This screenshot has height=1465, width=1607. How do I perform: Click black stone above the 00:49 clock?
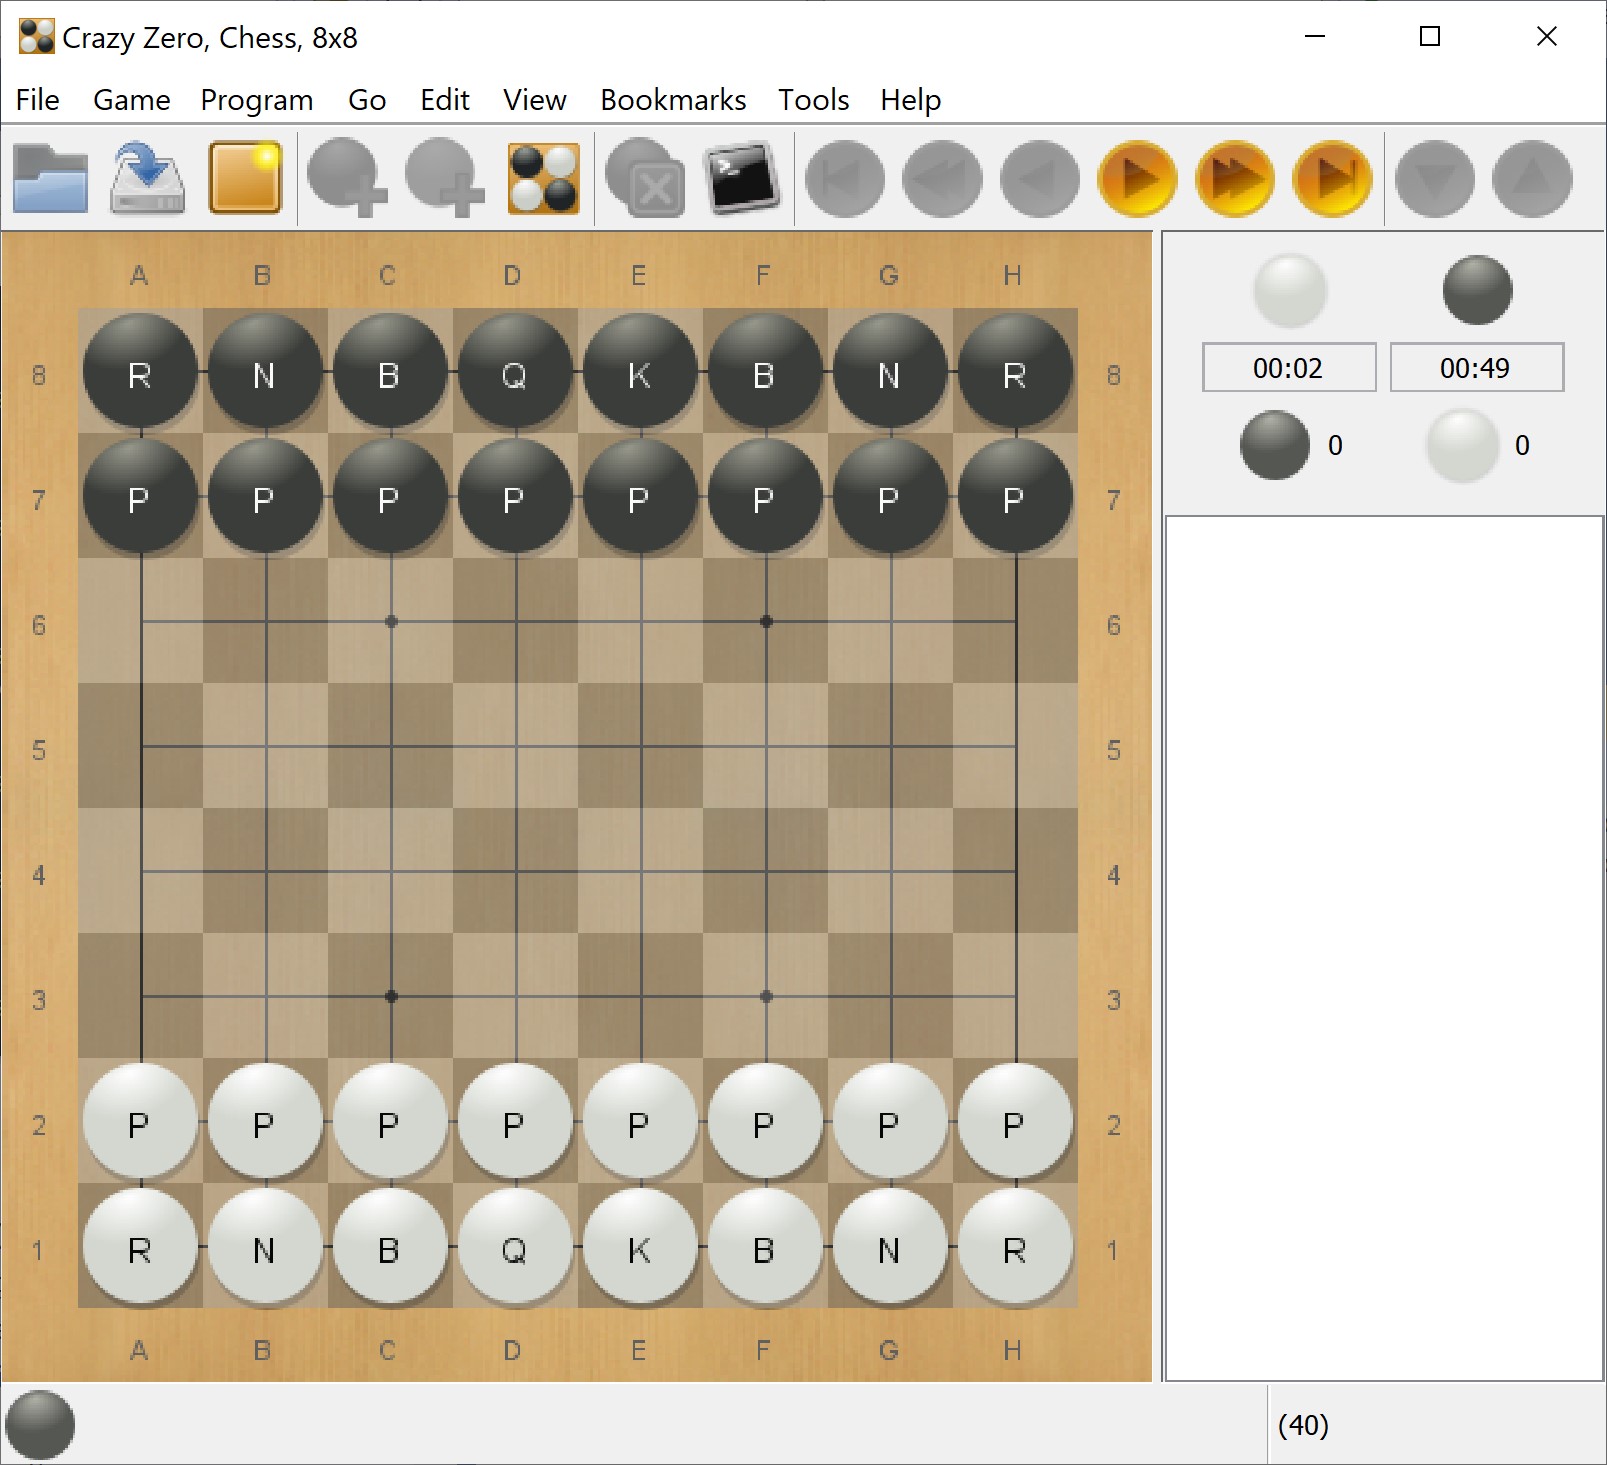click(1477, 291)
